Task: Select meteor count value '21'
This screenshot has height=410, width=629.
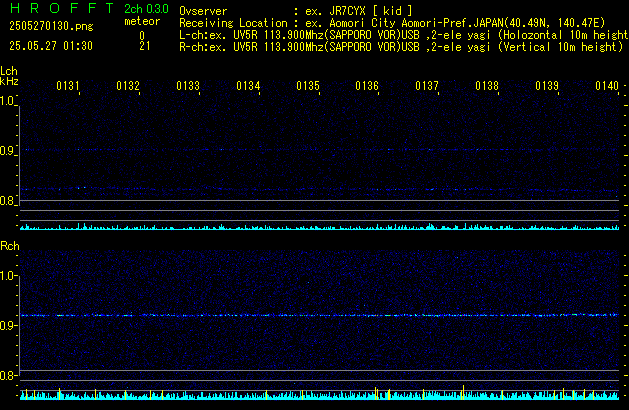Action: pyautogui.click(x=145, y=46)
